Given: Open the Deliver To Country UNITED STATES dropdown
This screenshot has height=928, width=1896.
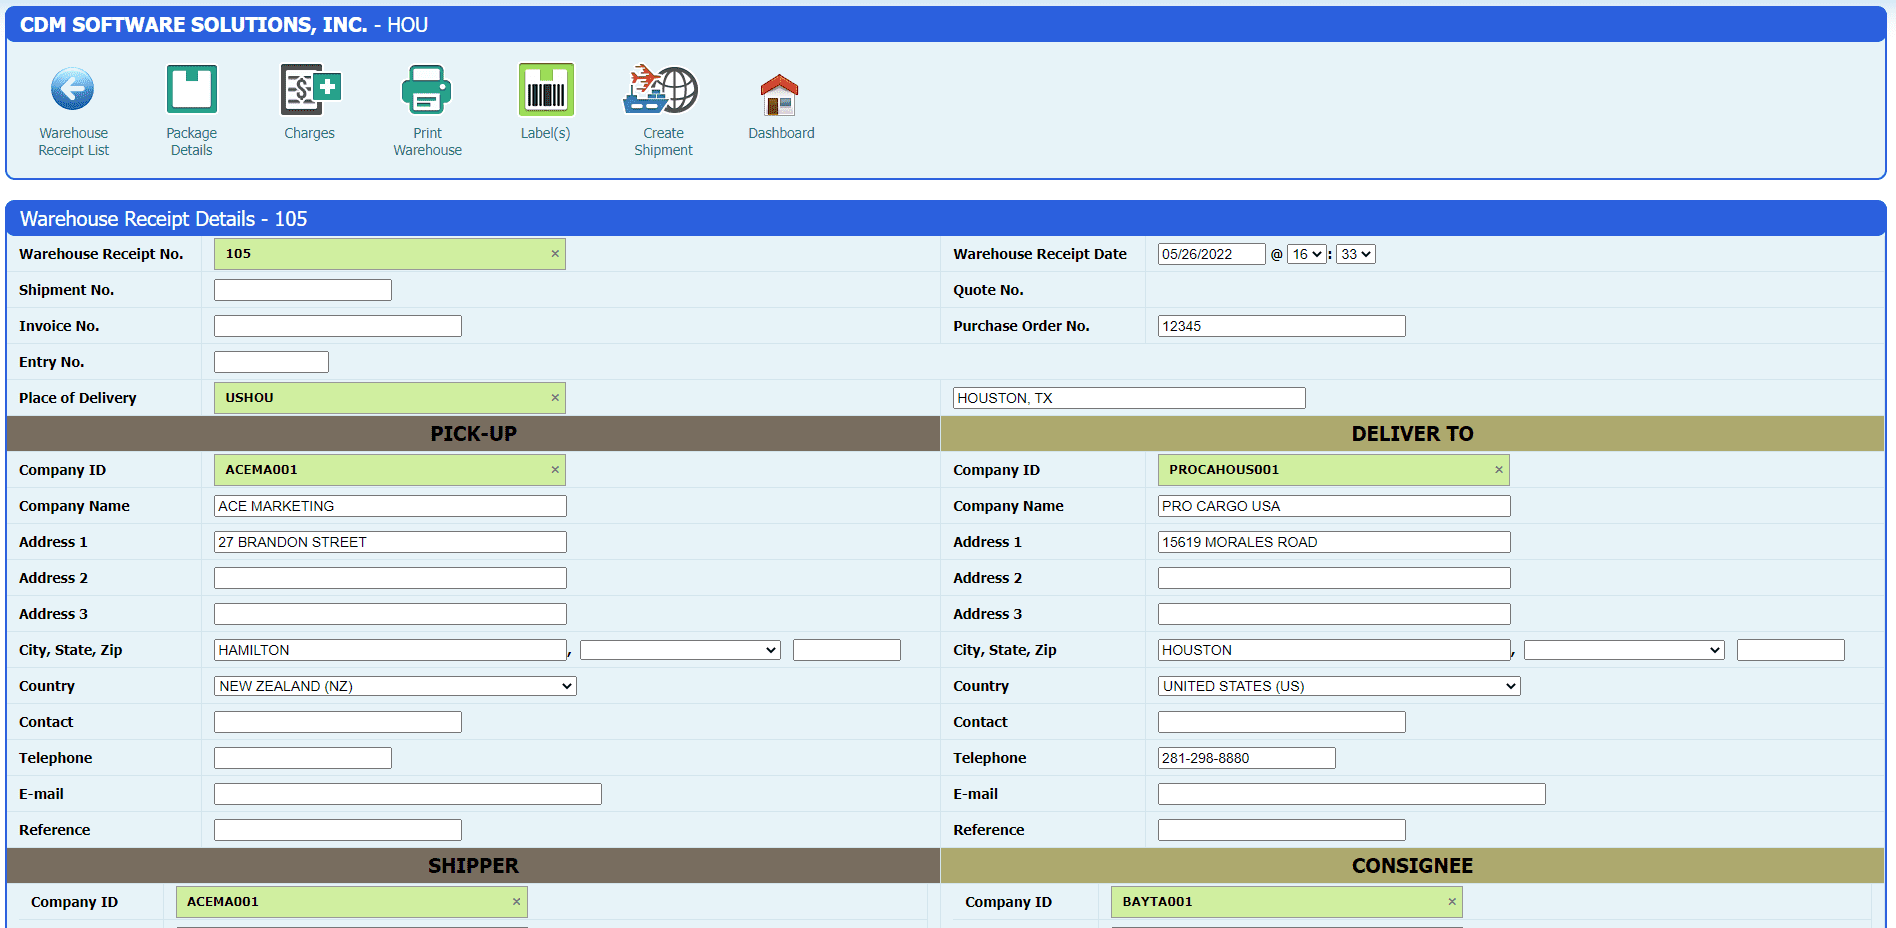Looking at the screenshot, I should 1339,686.
